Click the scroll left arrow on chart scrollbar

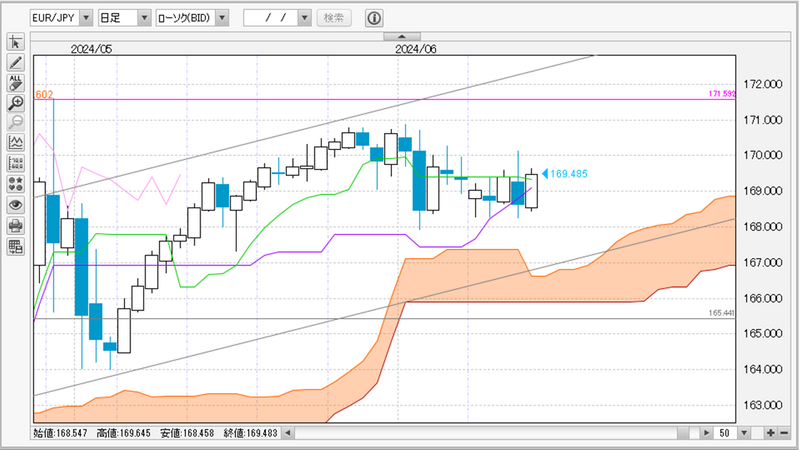[288, 433]
